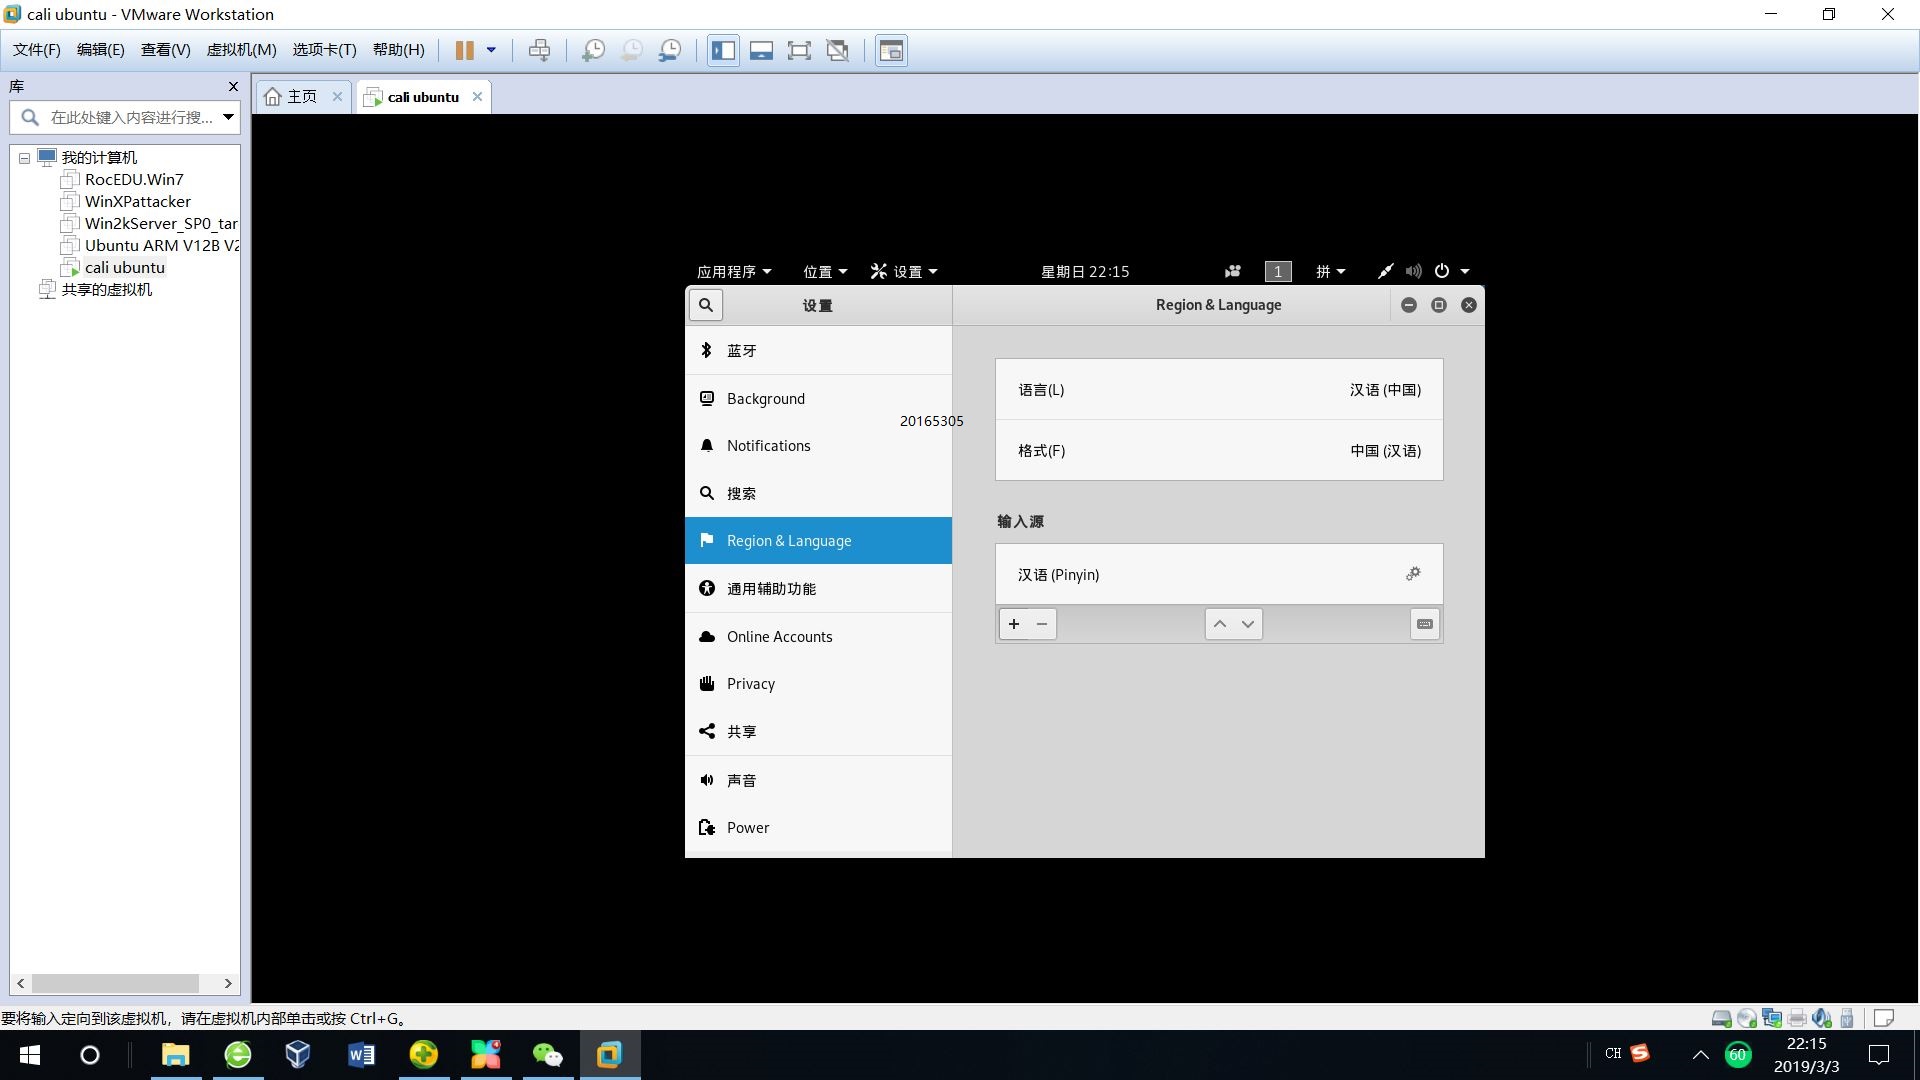Pause the virtual machine with the pause button
Viewport: 1920px width, 1080px height.
[464, 50]
